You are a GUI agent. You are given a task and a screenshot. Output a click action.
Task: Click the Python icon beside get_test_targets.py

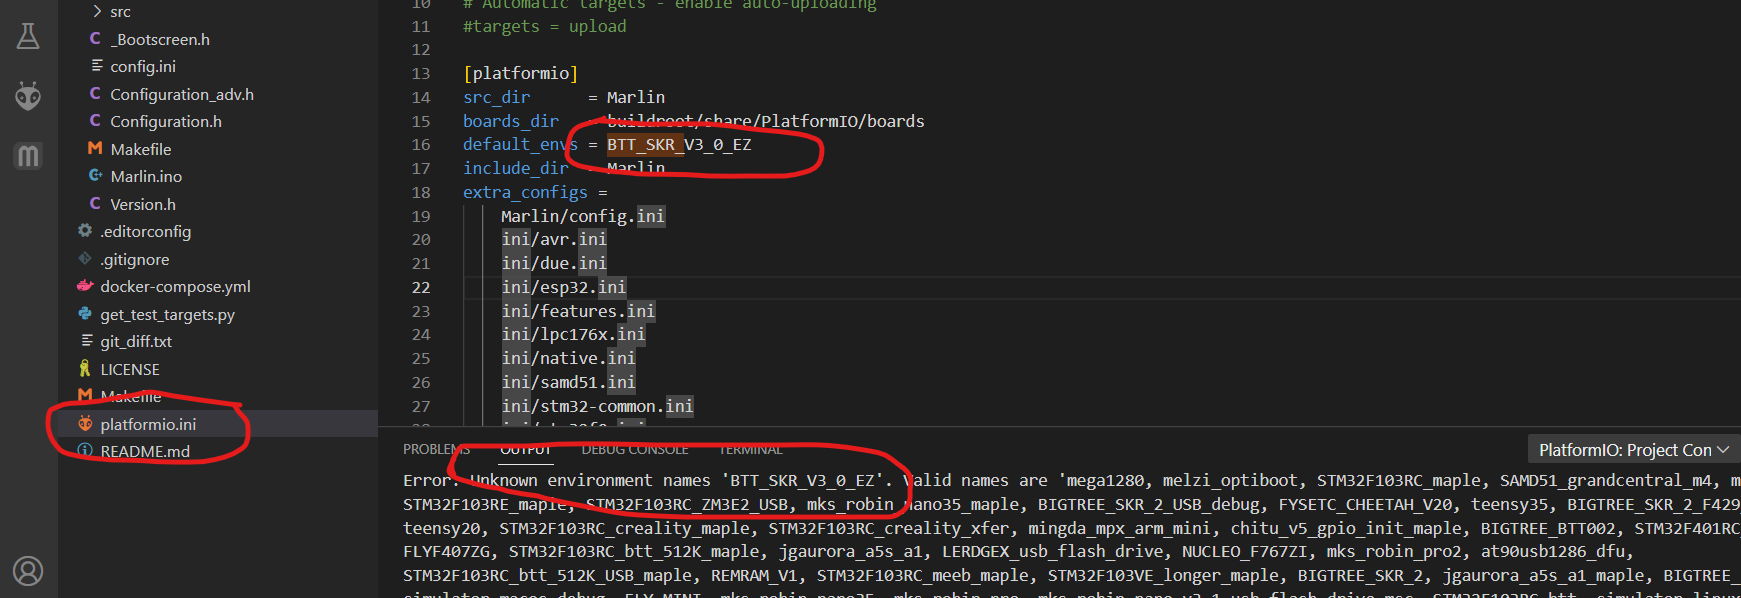point(85,314)
